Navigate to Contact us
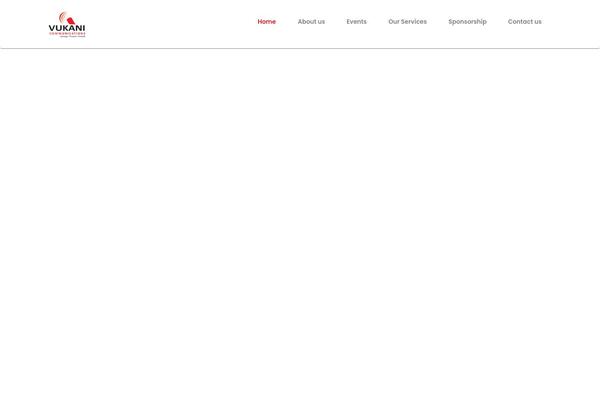This screenshot has height=400, width=600. (524, 22)
